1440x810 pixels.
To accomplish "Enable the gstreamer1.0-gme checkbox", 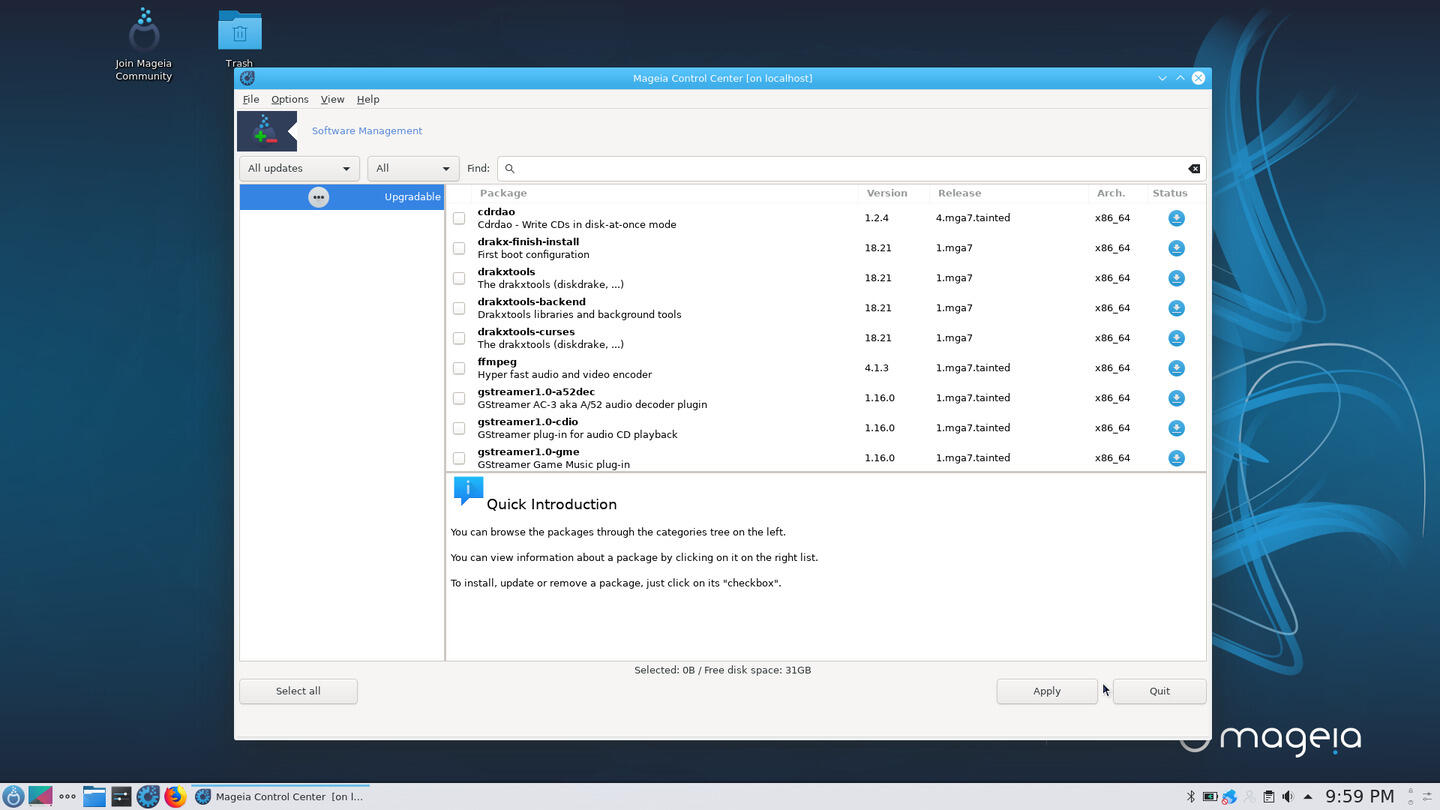I will 459,458.
